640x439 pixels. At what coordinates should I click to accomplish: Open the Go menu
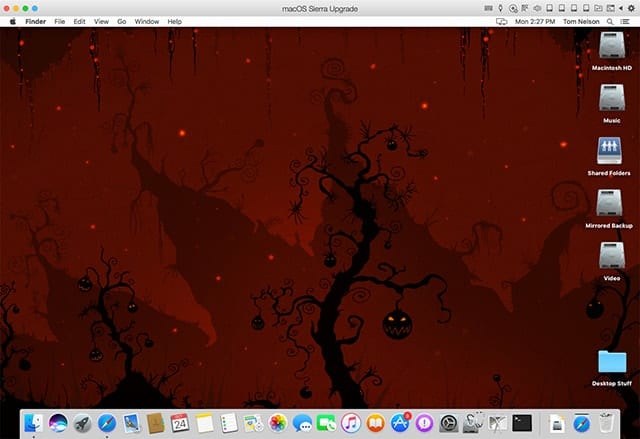(121, 21)
